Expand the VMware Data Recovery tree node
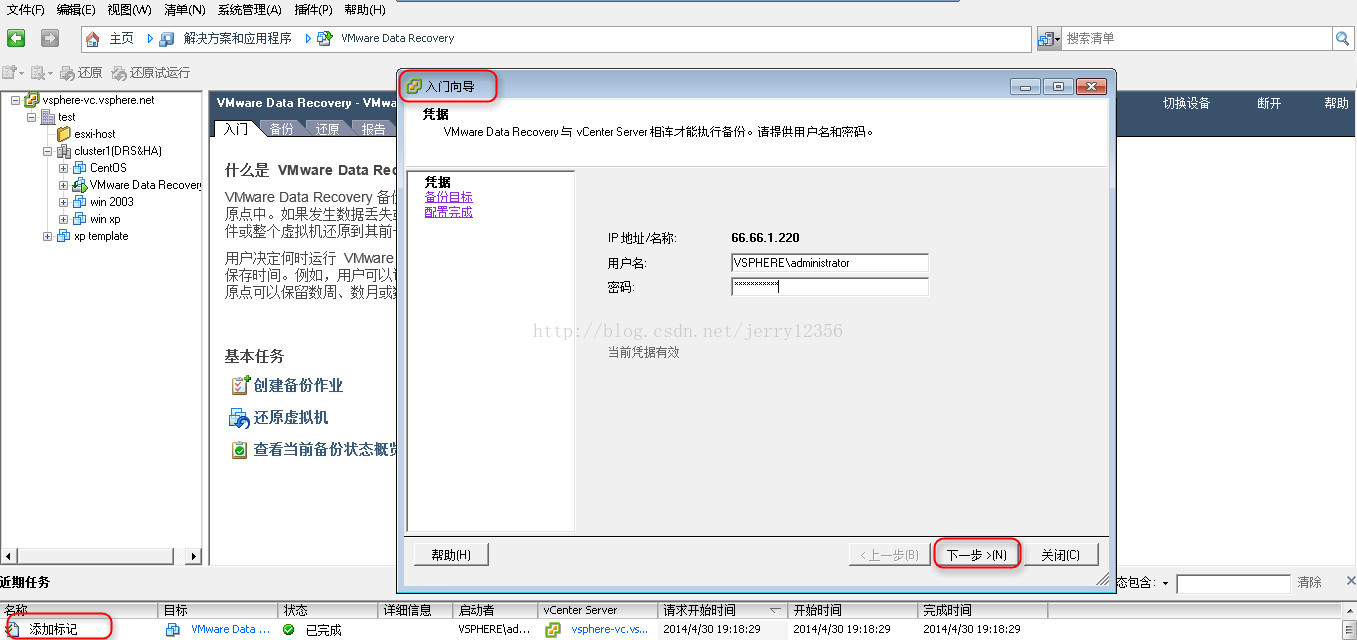Image resolution: width=1357 pixels, height=640 pixels. (63, 185)
